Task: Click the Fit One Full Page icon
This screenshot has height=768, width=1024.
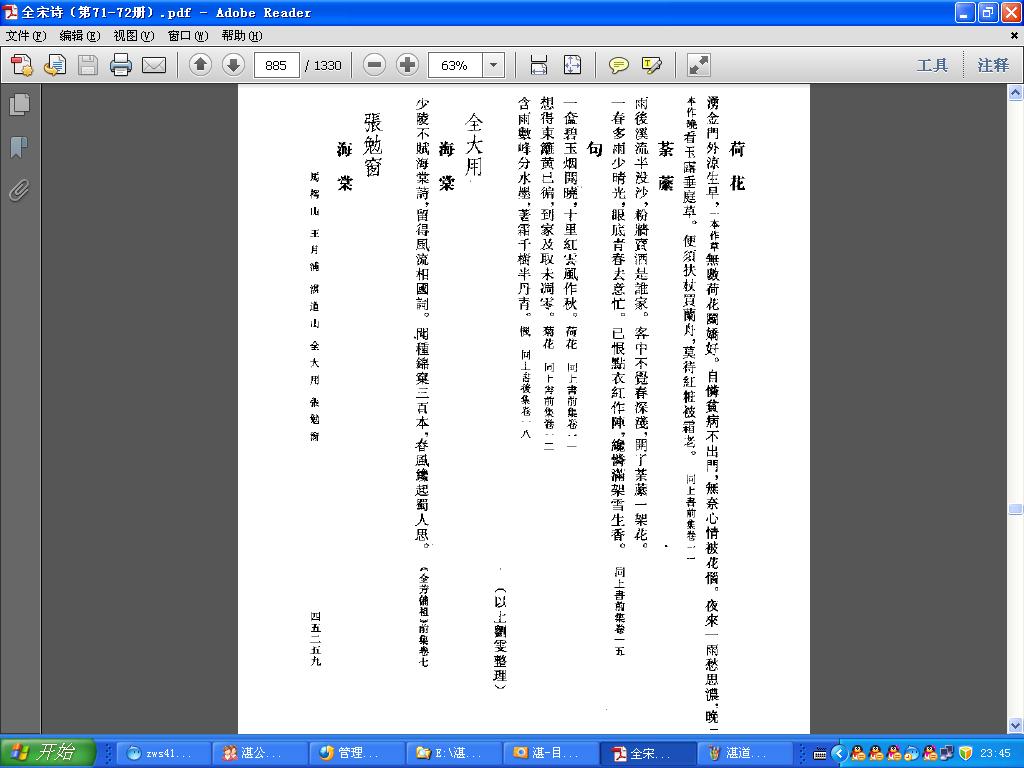Action: click(x=572, y=65)
